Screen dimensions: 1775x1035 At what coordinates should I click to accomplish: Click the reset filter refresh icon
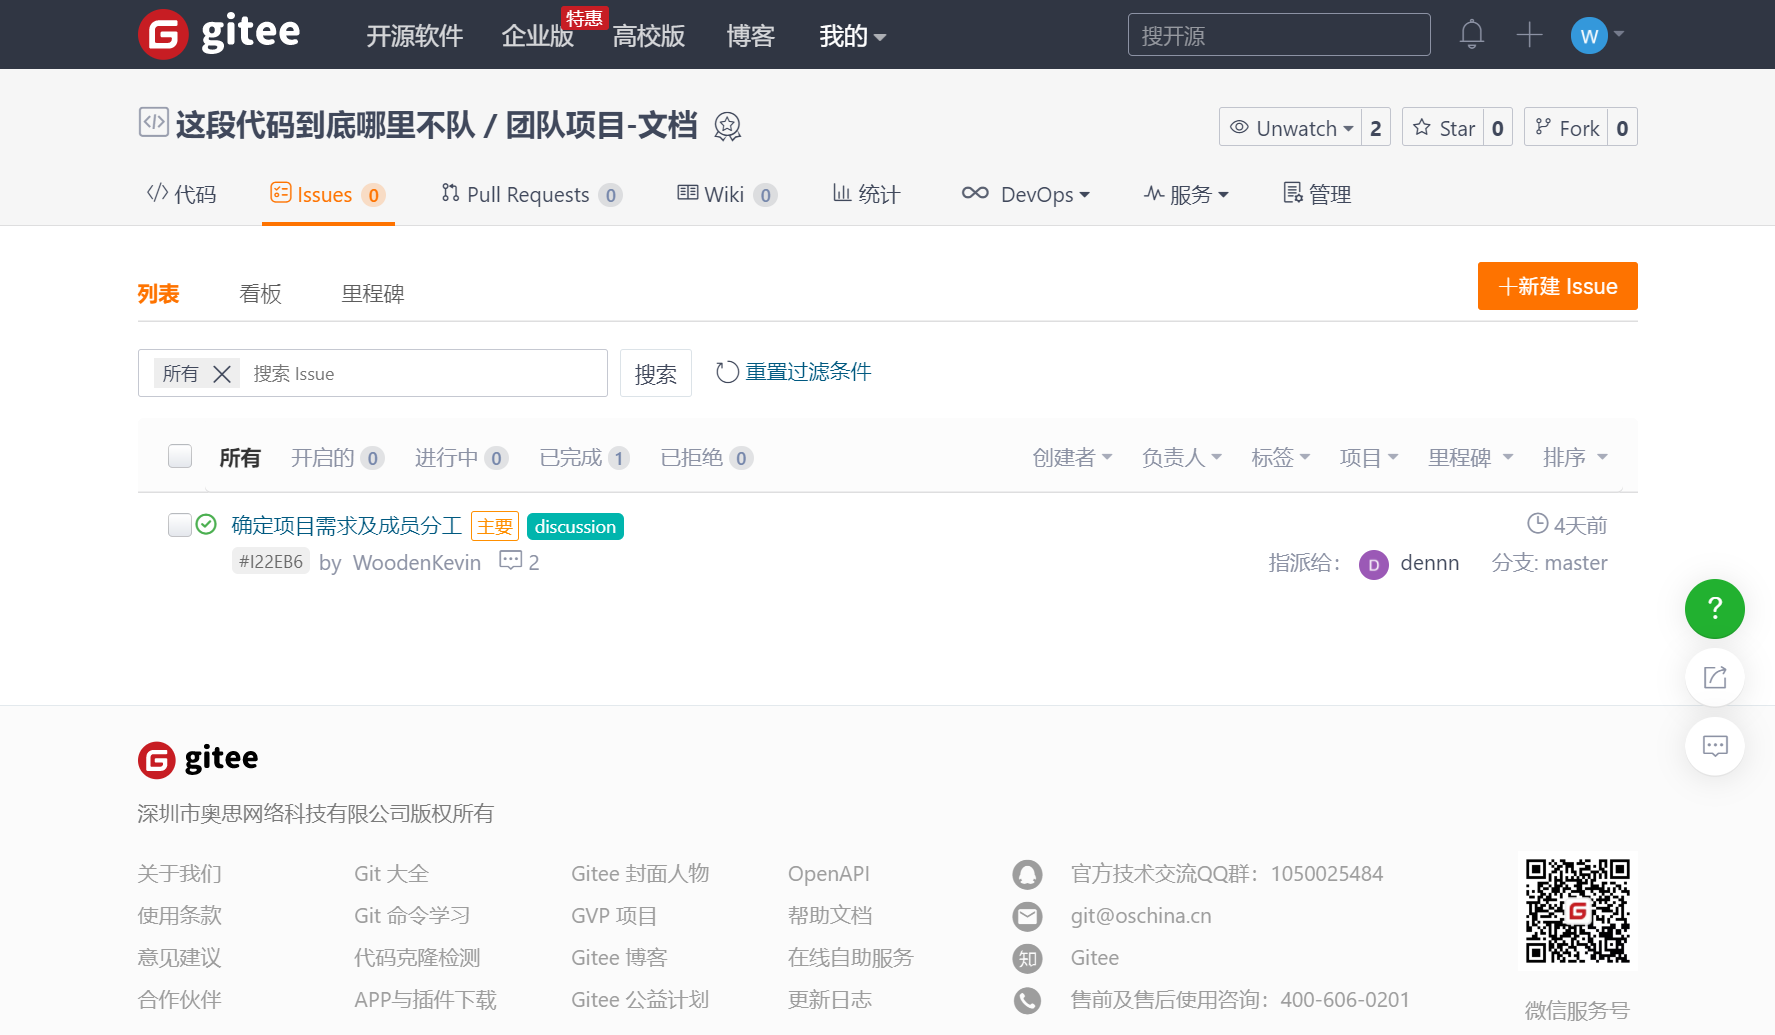tap(727, 372)
